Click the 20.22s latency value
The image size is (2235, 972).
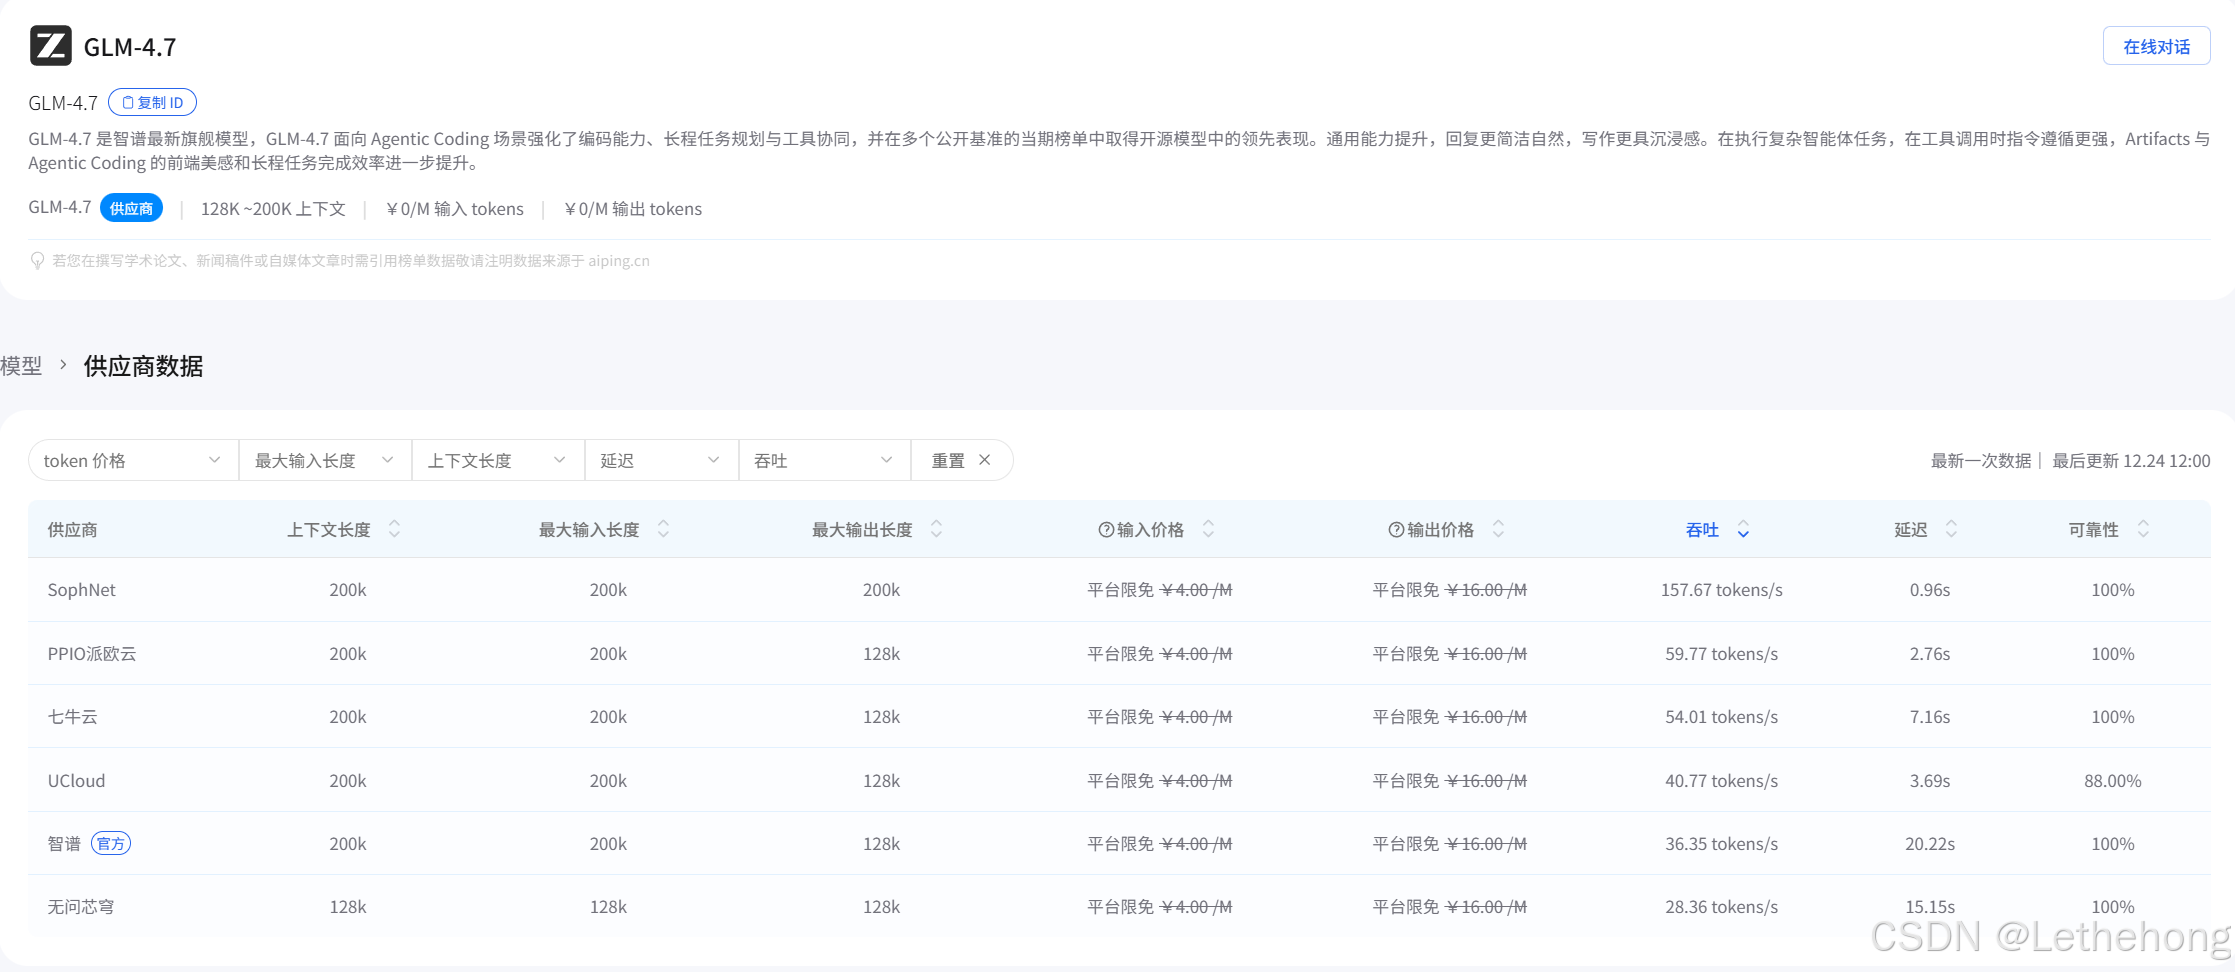1930,844
